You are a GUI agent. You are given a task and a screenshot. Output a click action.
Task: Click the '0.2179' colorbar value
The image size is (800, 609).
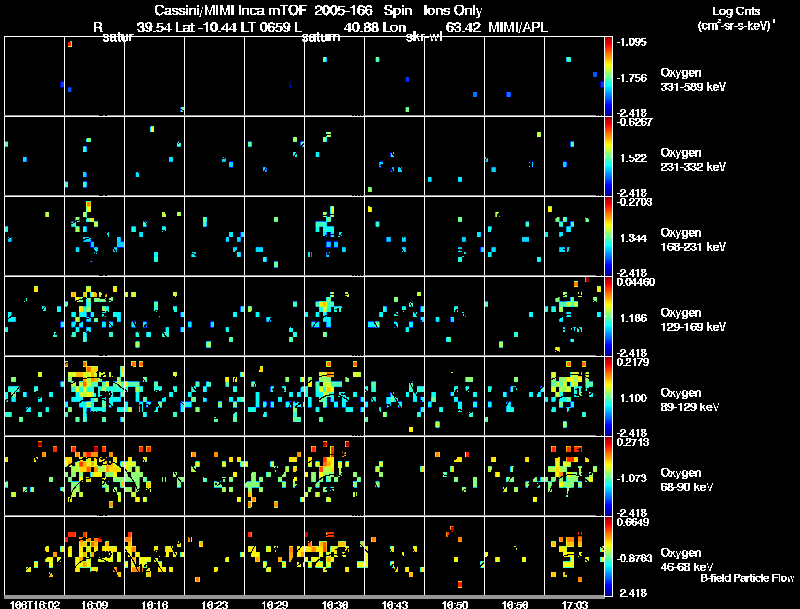click(x=632, y=362)
